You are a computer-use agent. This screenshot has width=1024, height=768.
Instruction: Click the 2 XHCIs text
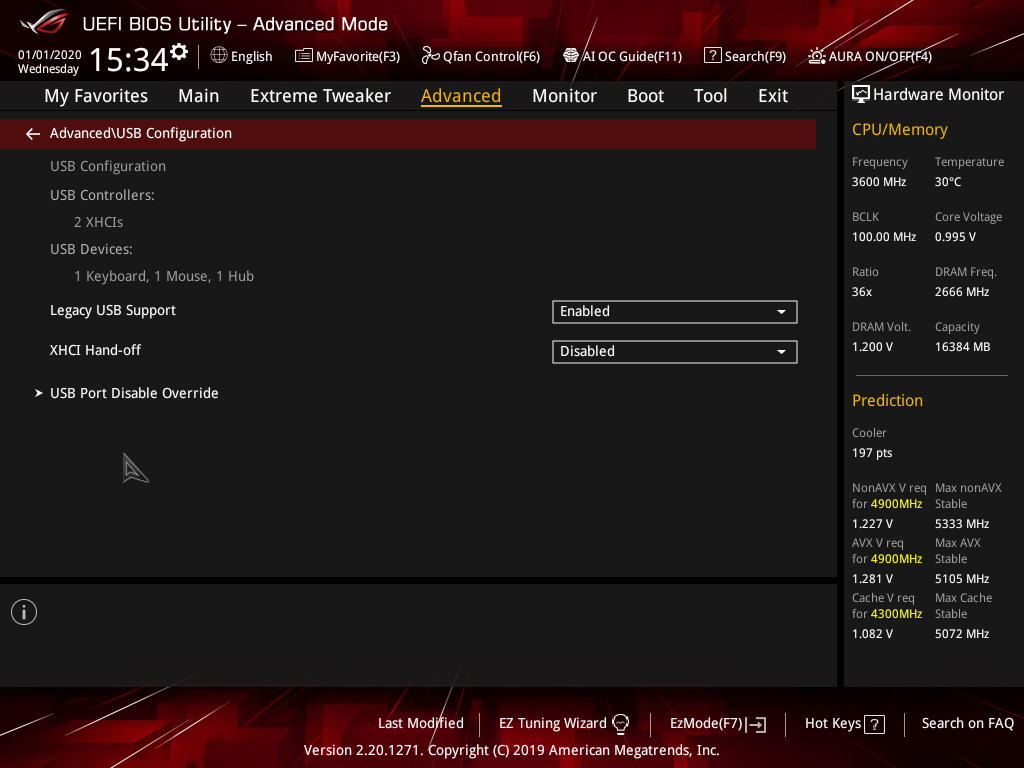(99, 222)
